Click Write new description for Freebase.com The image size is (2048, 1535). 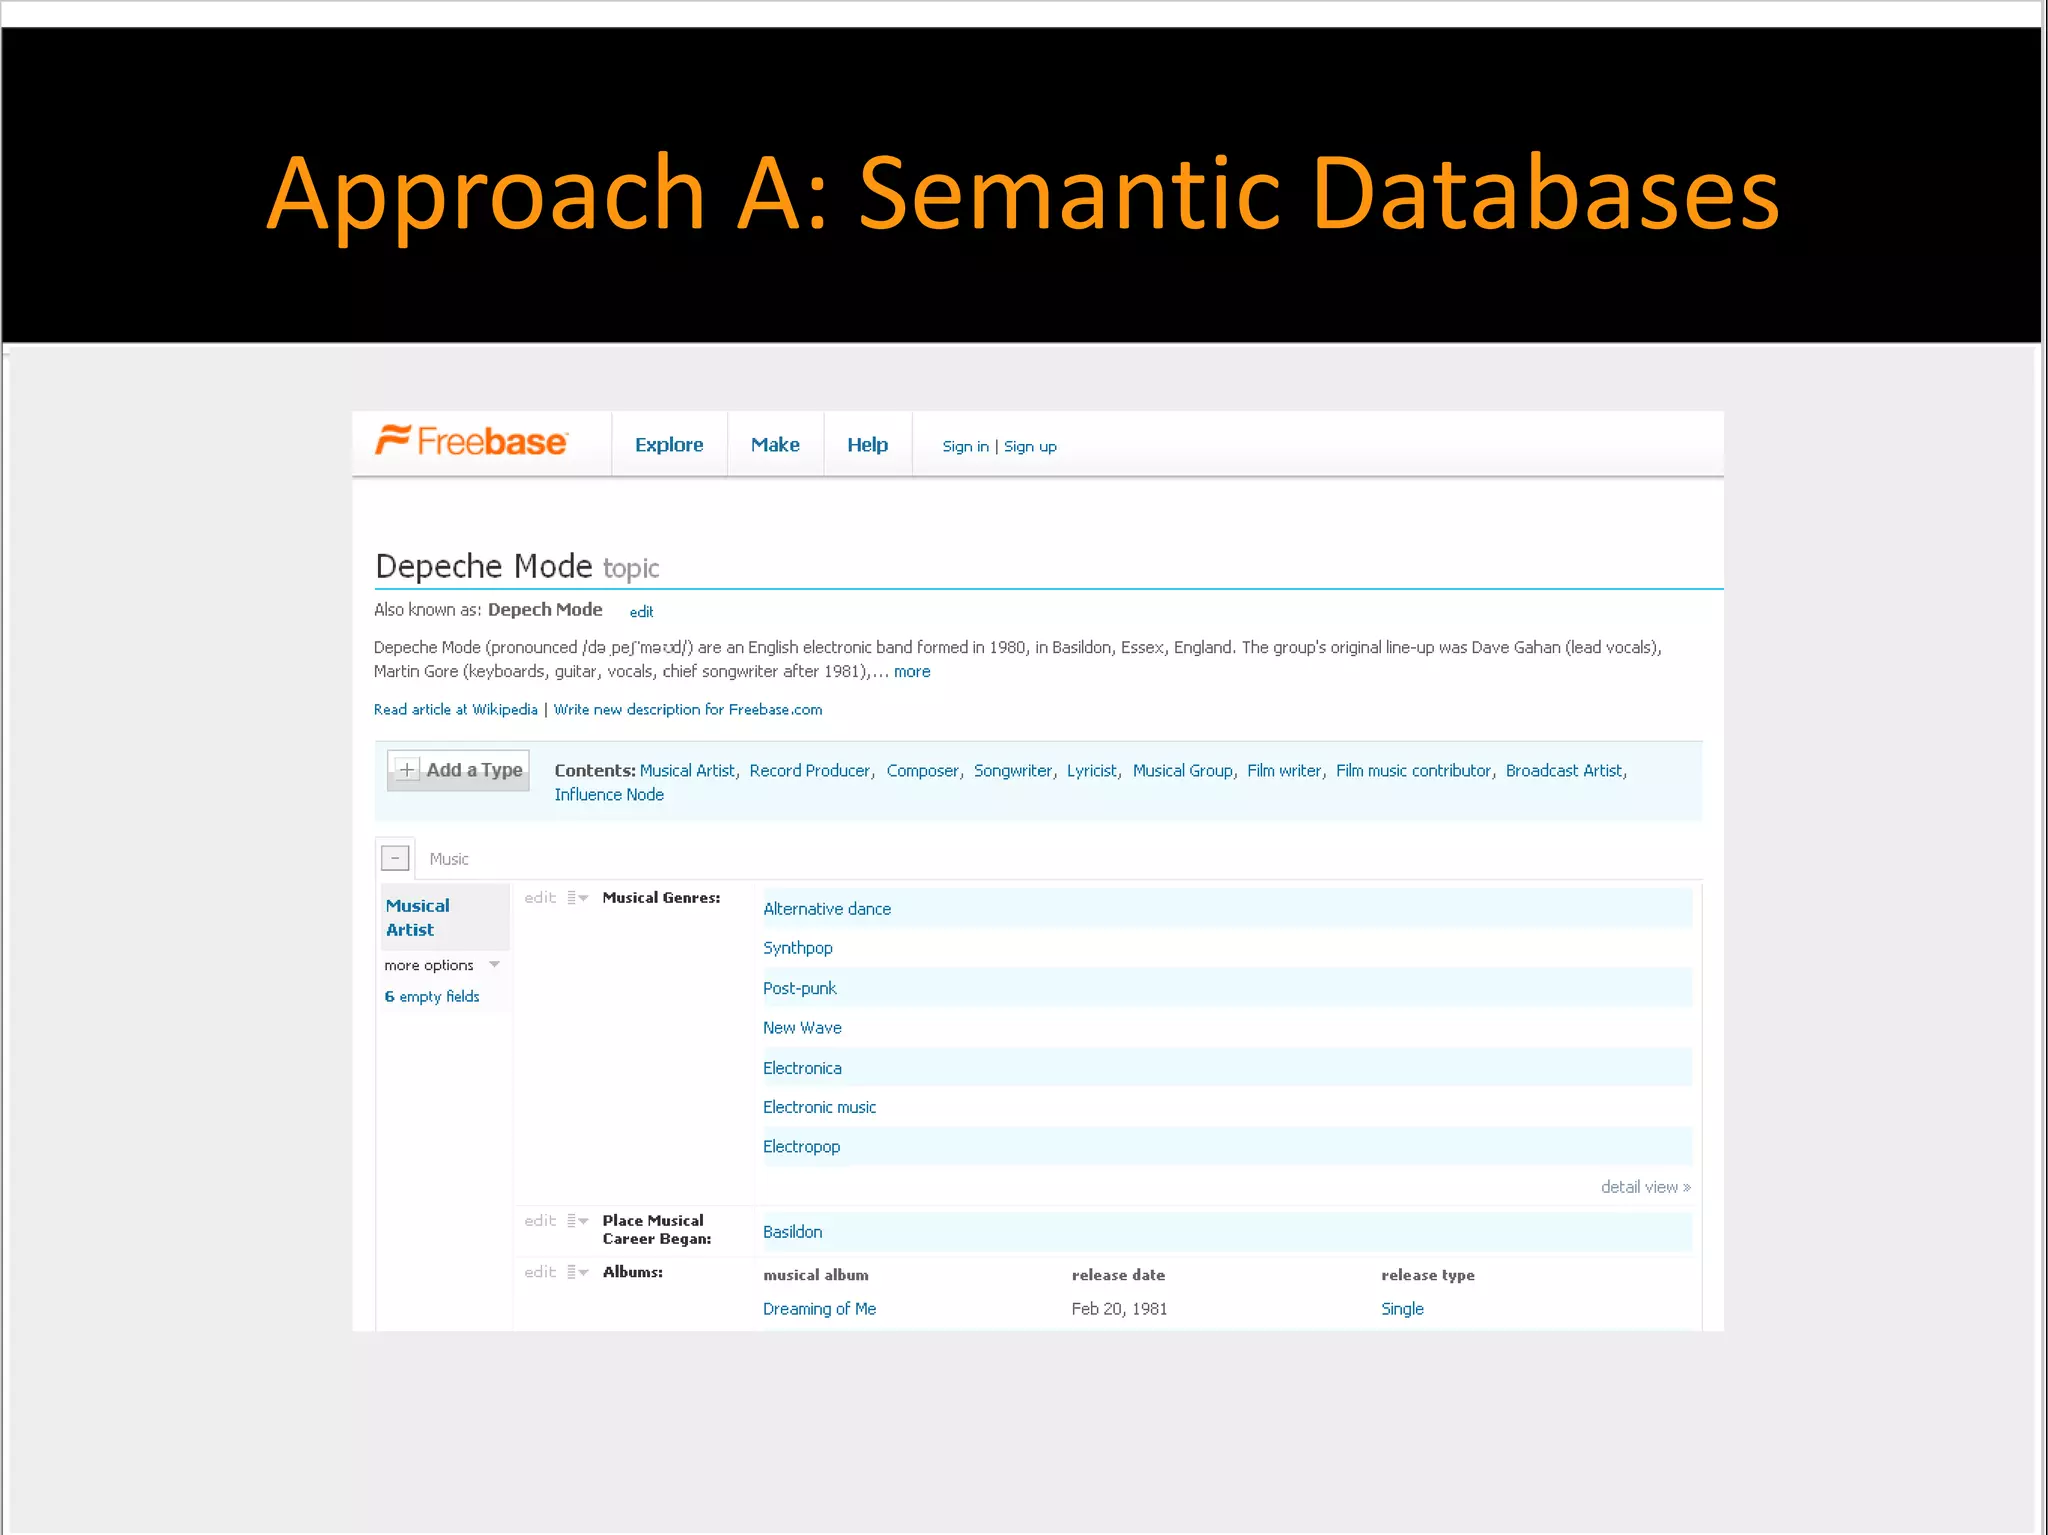click(x=688, y=710)
